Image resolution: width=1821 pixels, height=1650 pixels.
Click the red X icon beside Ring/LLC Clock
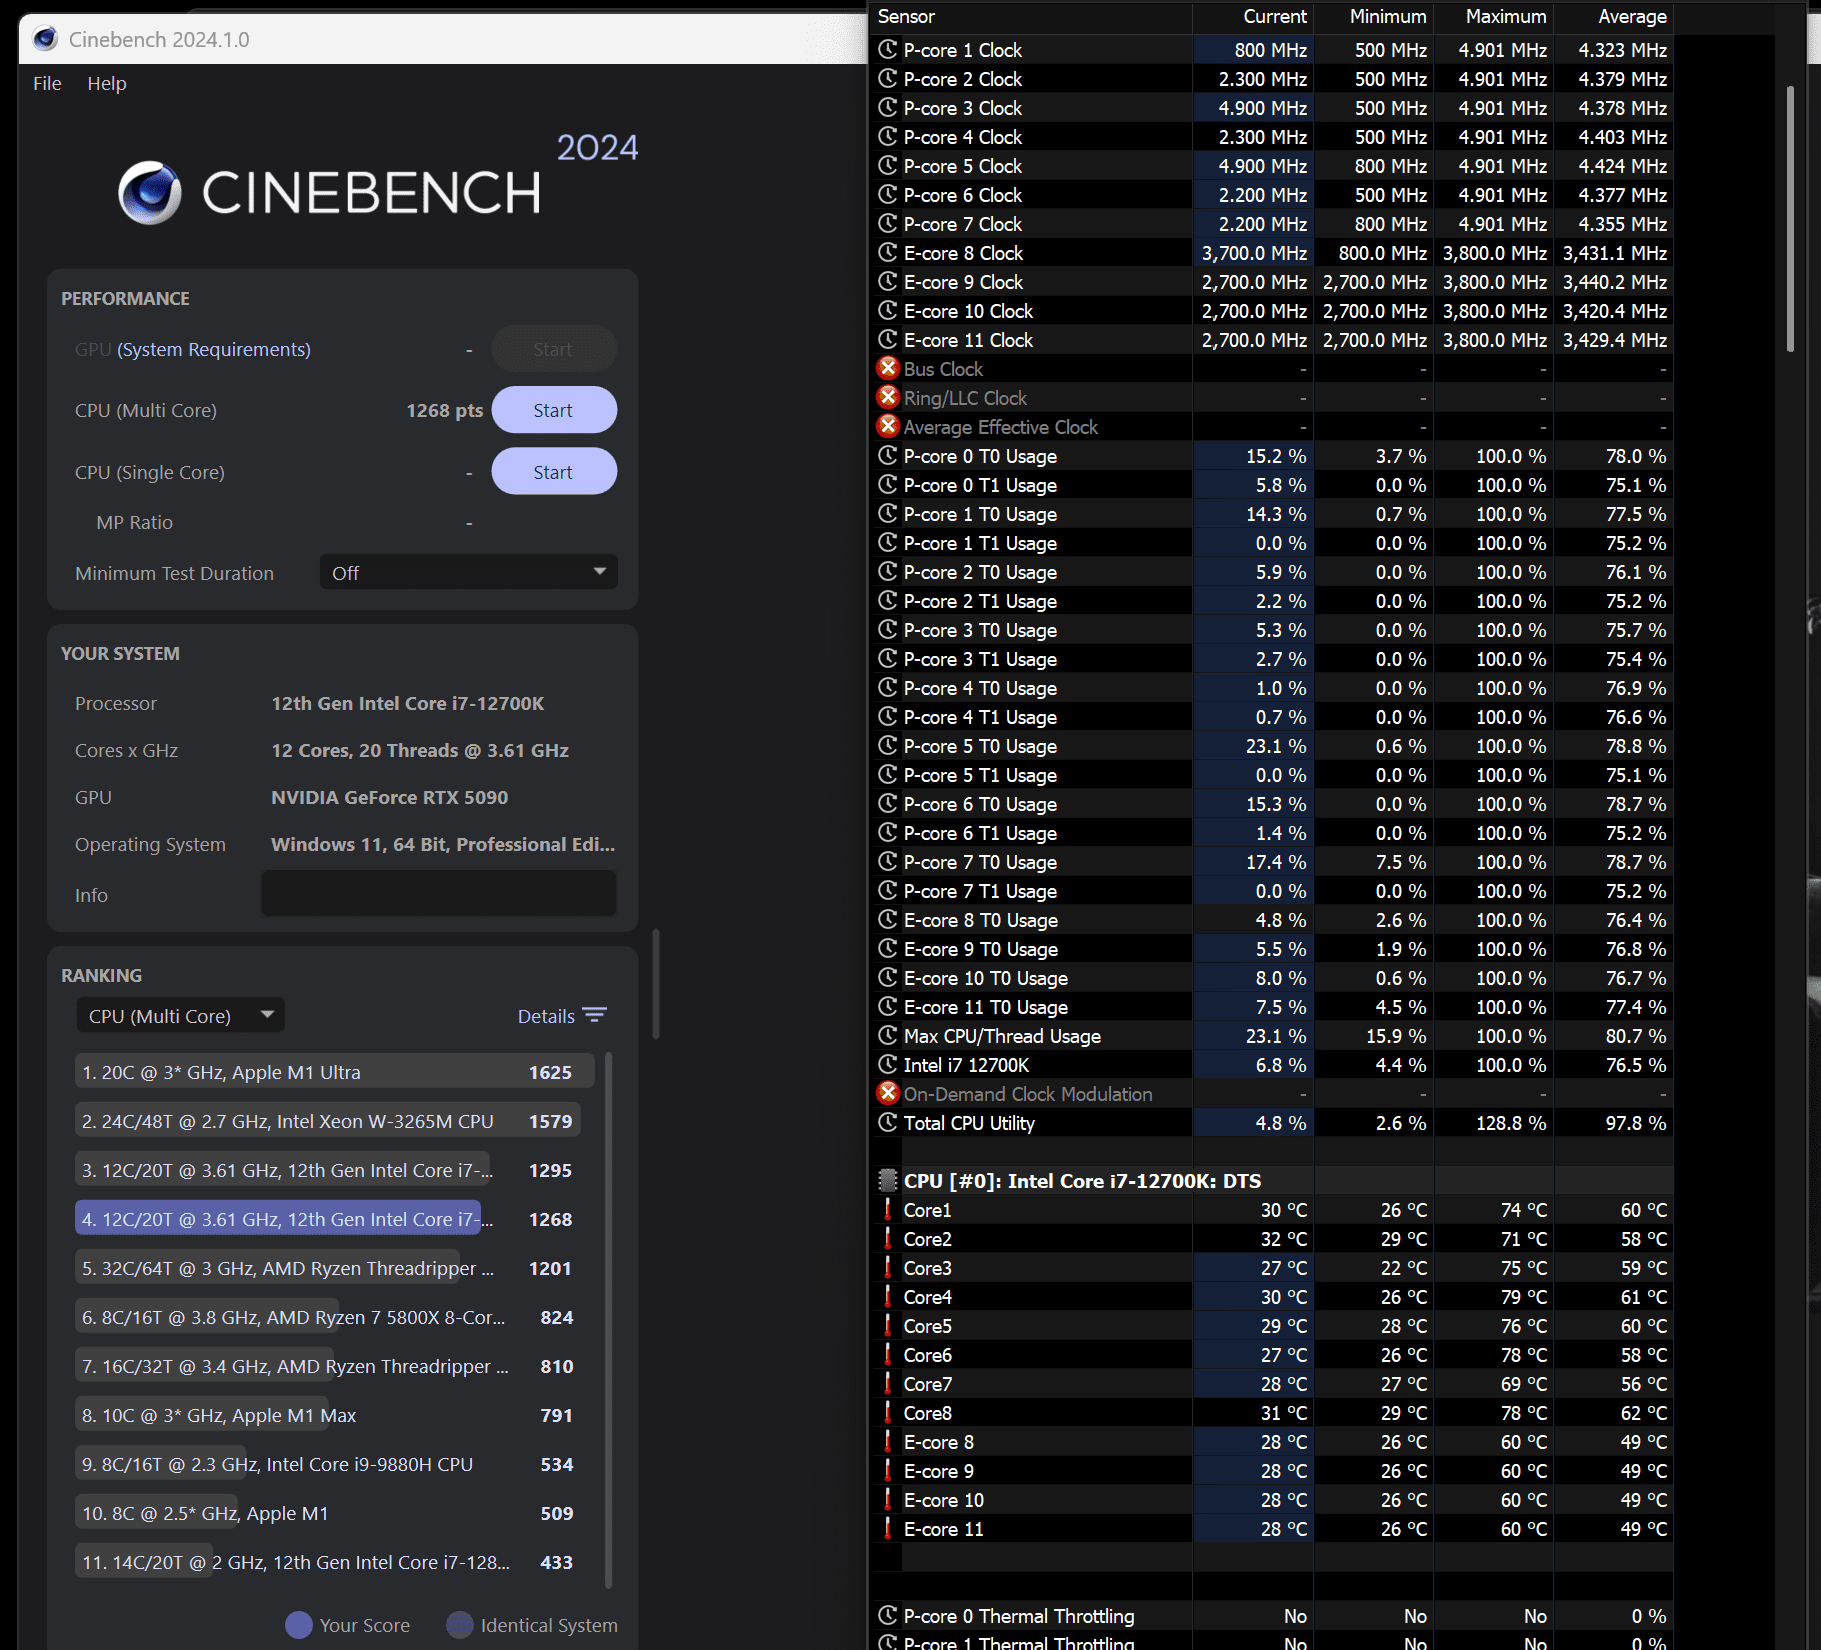(x=887, y=397)
